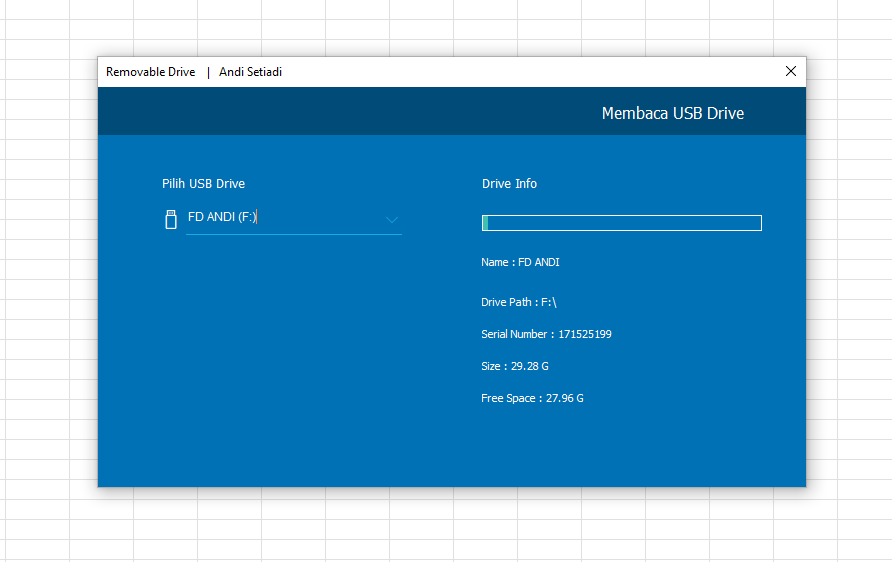The width and height of the screenshot is (892, 562).
Task: Expand the USB drive dropdown chevron
Action: tap(391, 219)
